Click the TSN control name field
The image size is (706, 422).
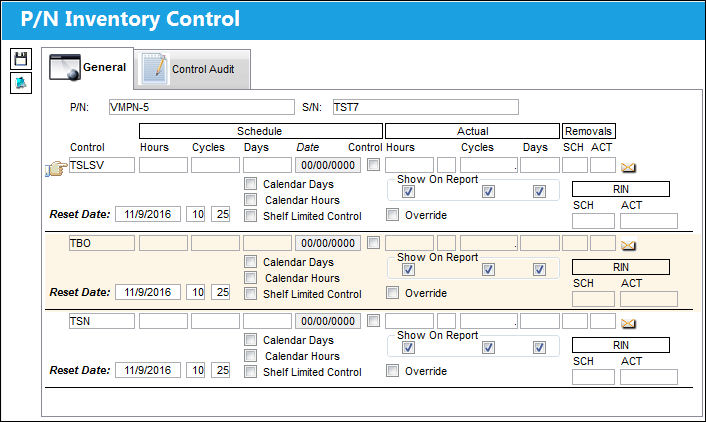click(x=102, y=321)
